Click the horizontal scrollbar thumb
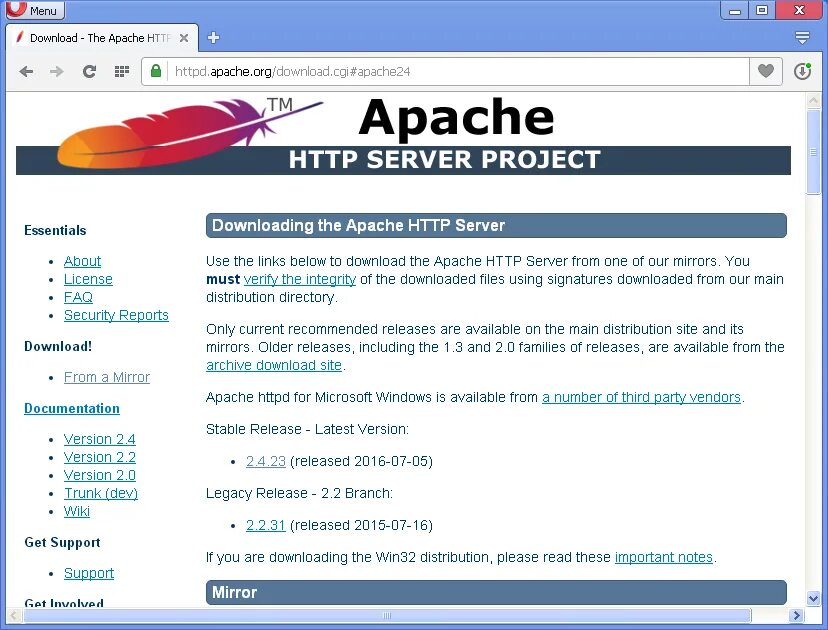828x630 pixels. click(x=387, y=615)
